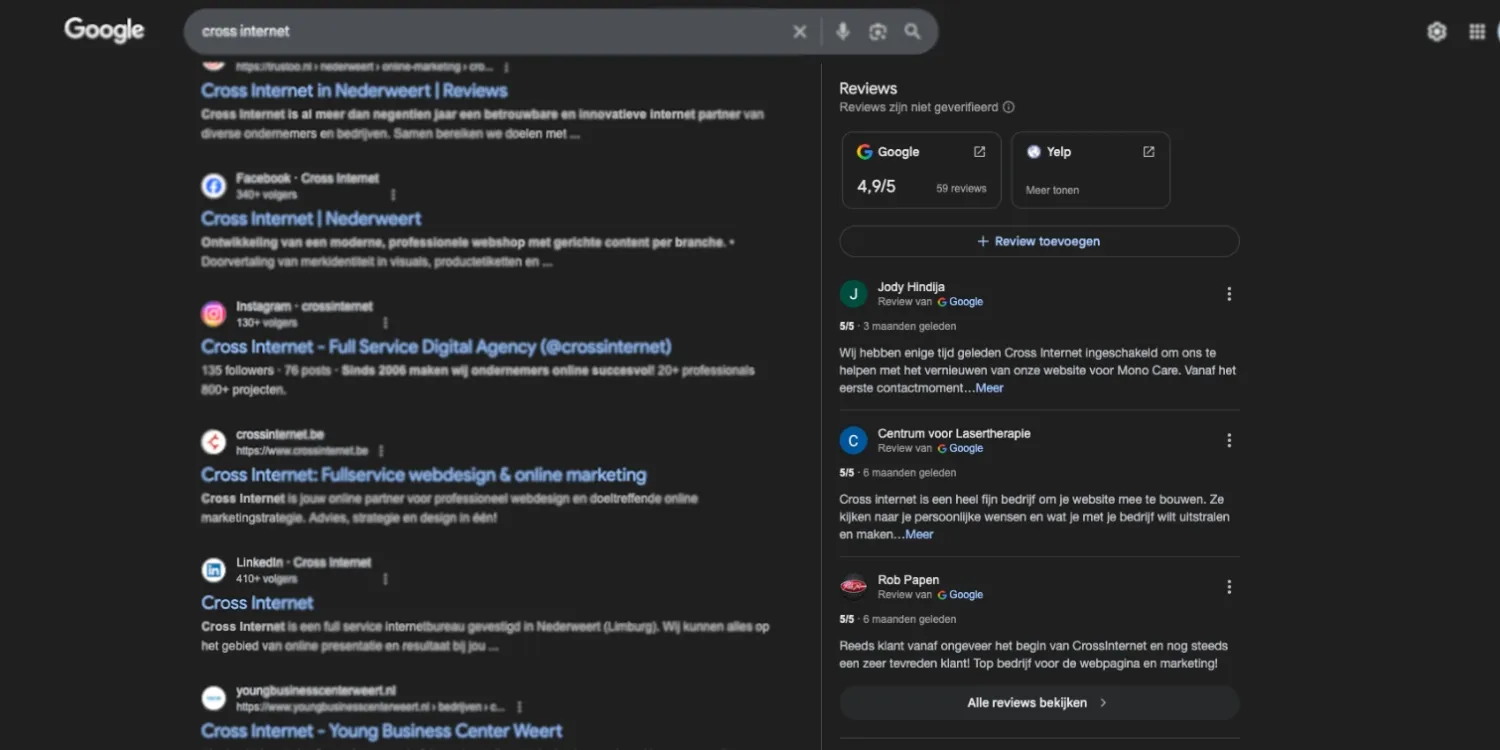Show more sources with Meer tonen
Screen dimensions: 1500x750
[x=1051, y=189]
